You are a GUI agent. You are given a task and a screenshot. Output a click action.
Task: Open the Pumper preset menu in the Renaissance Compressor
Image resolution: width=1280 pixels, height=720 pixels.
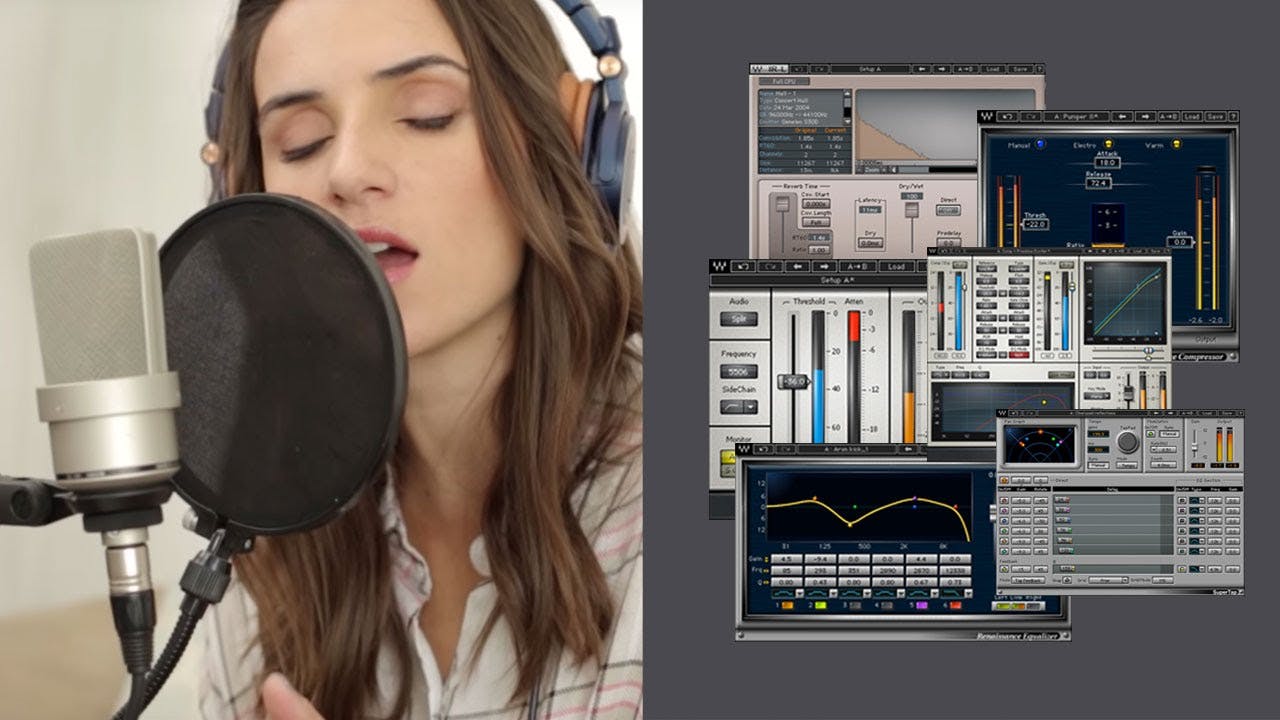point(1077,116)
